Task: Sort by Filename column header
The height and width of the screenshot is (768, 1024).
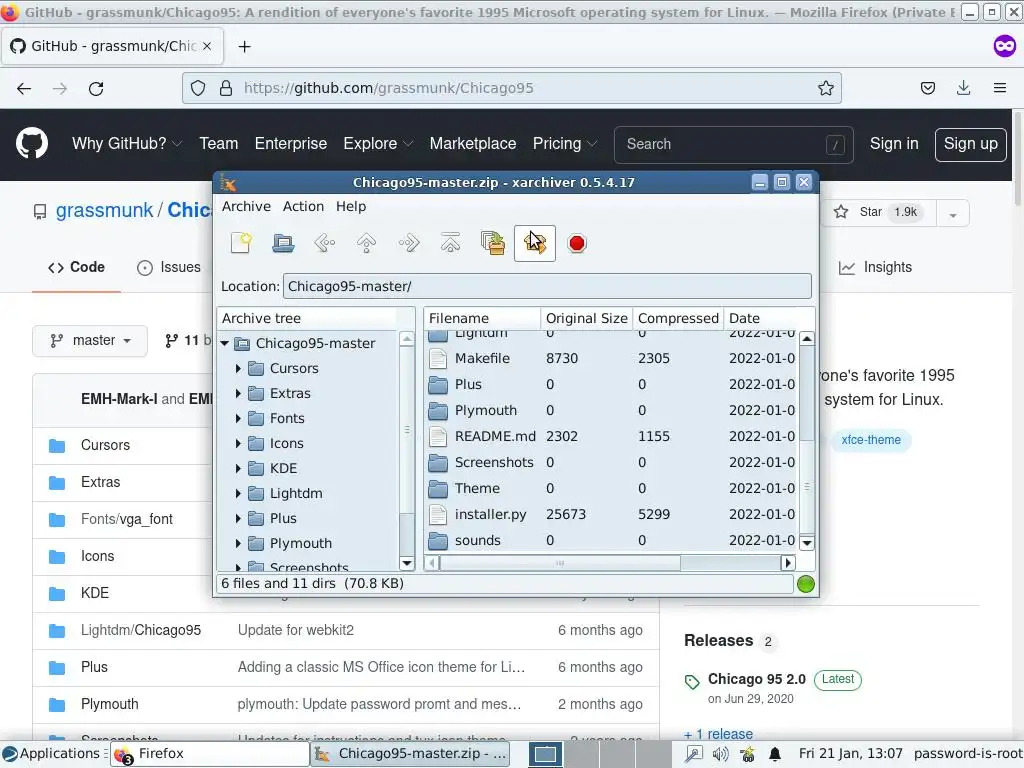Action: tap(482, 318)
